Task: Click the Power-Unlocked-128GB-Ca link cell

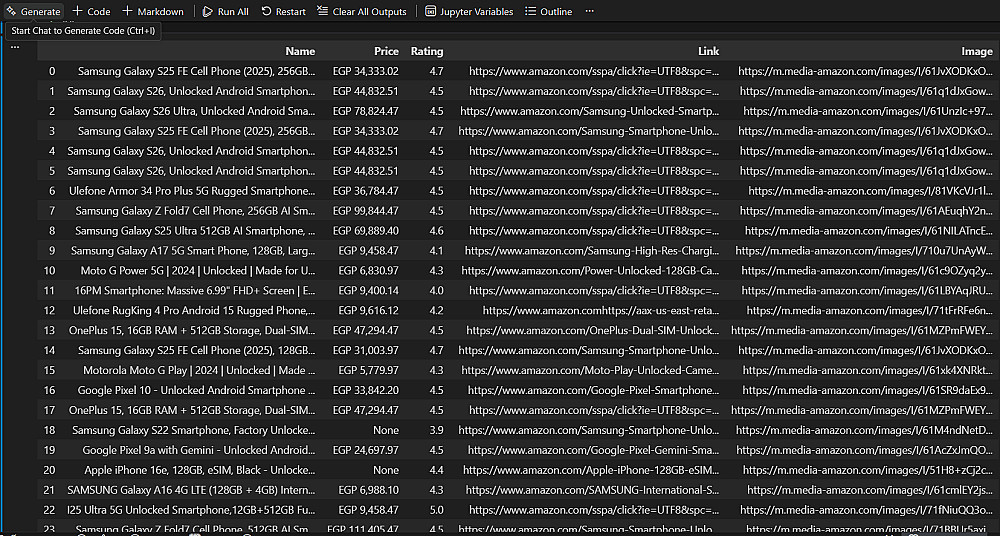Action: pos(591,271)
